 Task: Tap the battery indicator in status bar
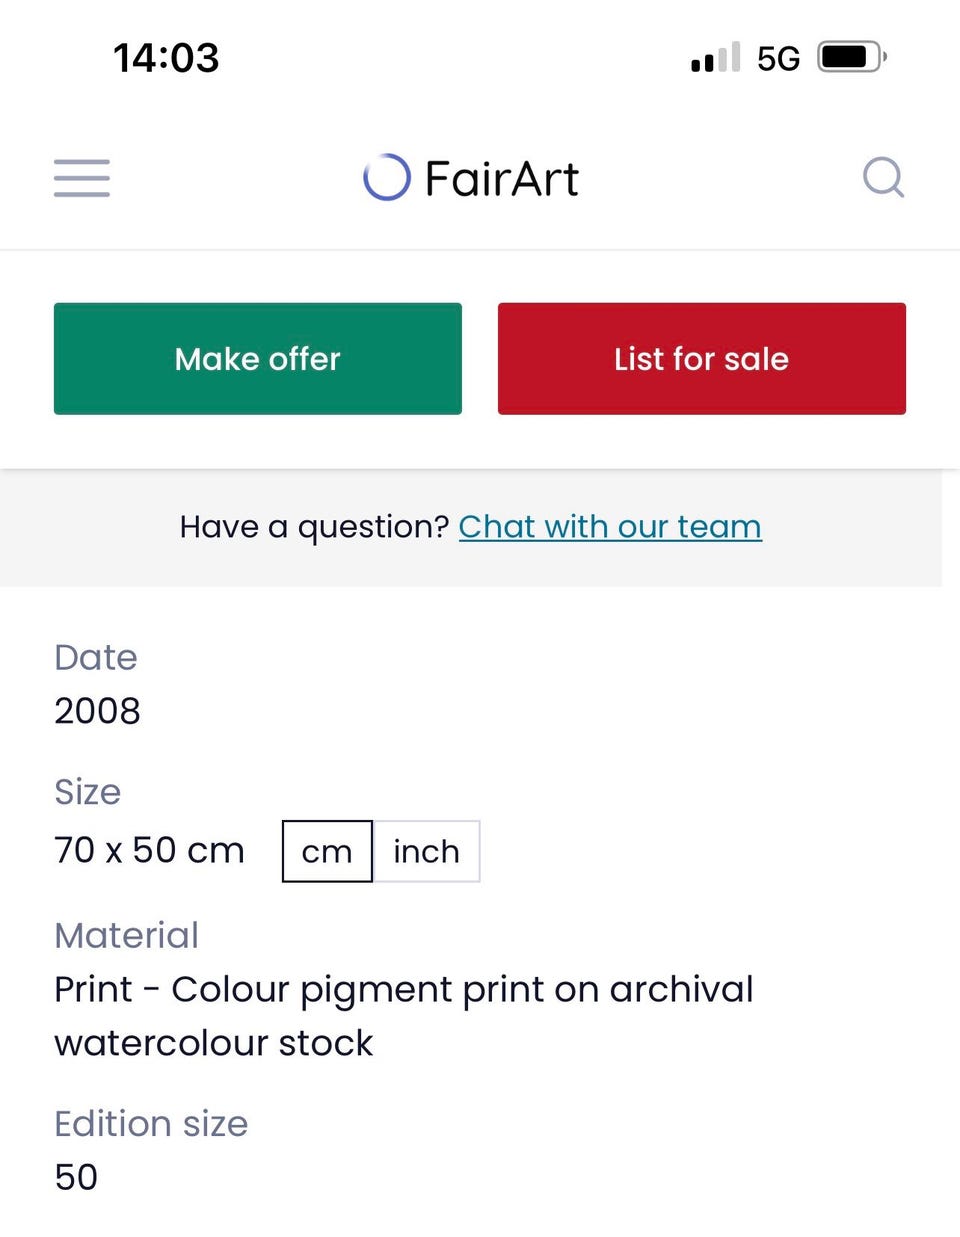click(x=851, y=57)
